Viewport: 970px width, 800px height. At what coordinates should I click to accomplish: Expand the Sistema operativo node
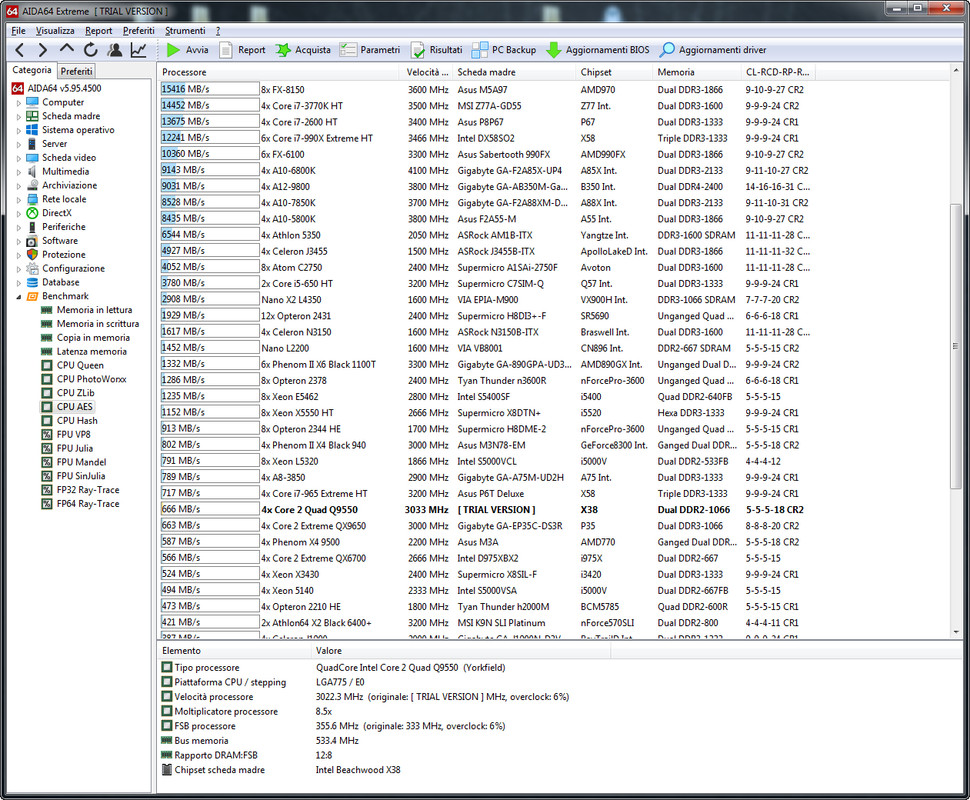[19, 131]
